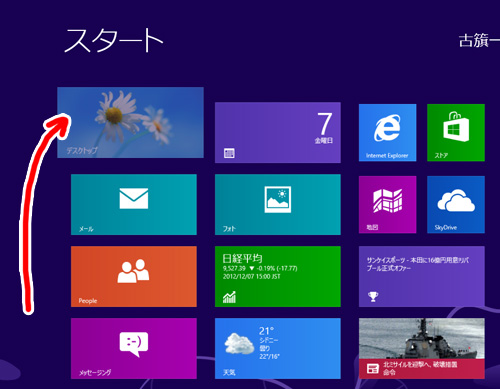500x389 pixels.
Task: Open the news tile with warship photo
Action: pos(422,348)
